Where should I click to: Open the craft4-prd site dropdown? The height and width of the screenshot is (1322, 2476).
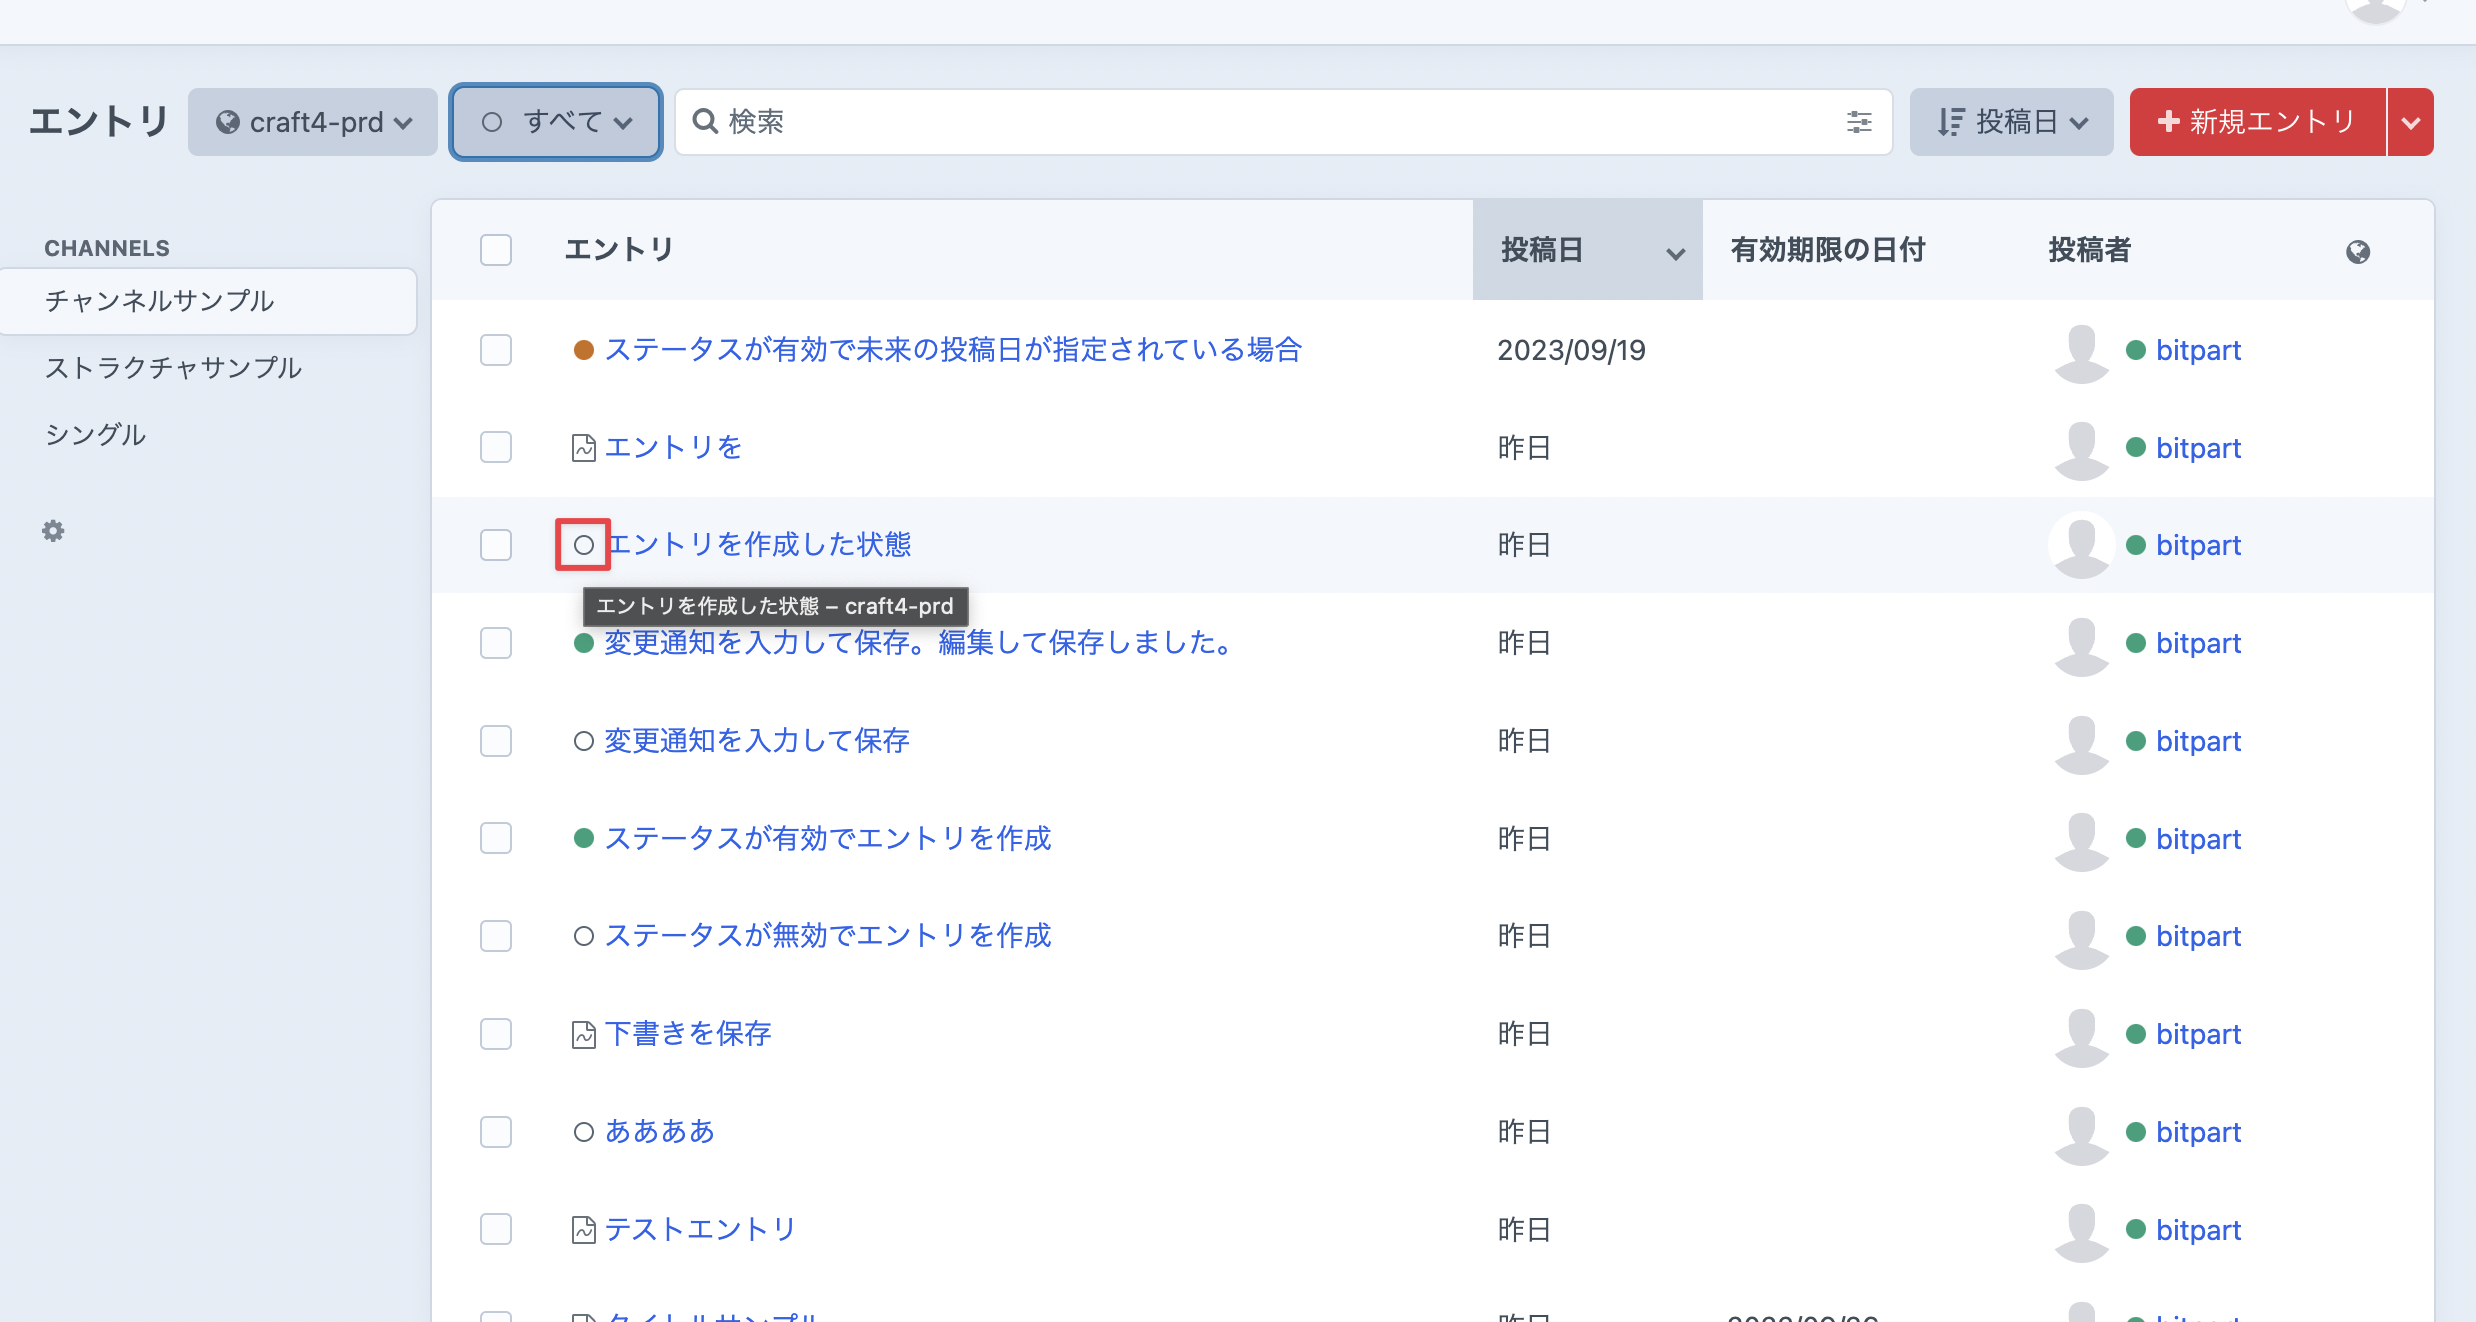coord(313,121)
